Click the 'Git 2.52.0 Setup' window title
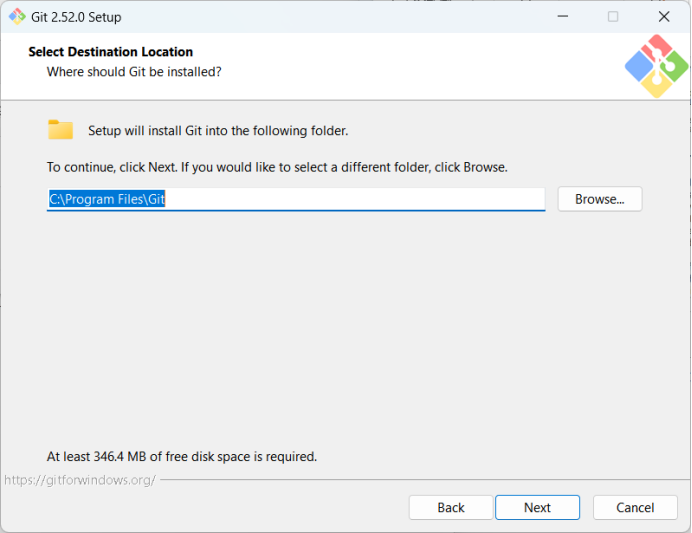This screenshot has width=692, height=533. [76, 17]
